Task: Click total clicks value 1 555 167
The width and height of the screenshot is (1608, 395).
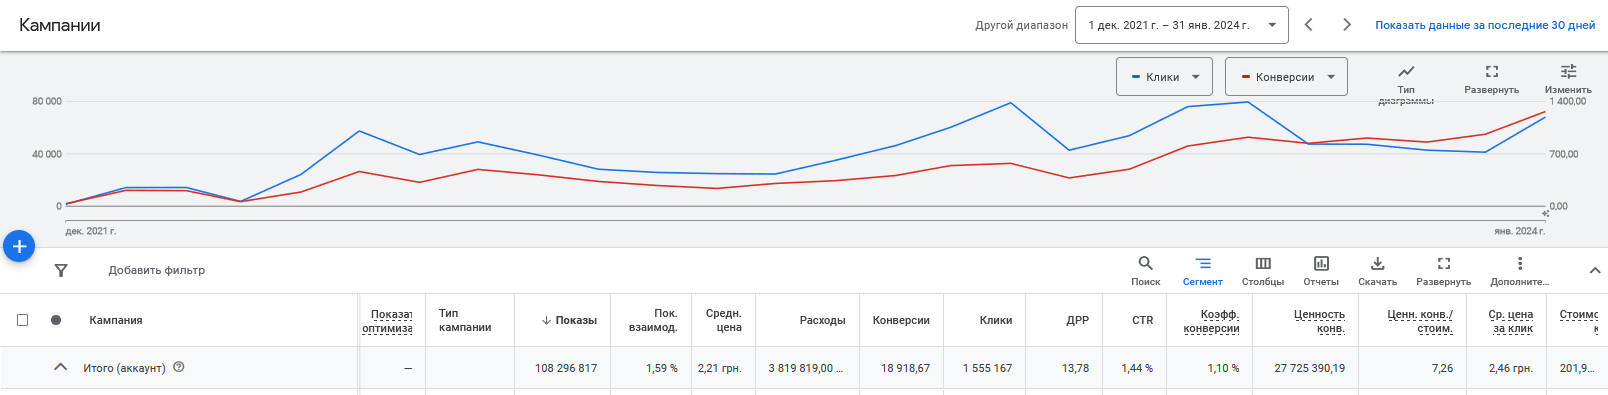Action: (x=987, y=368)
